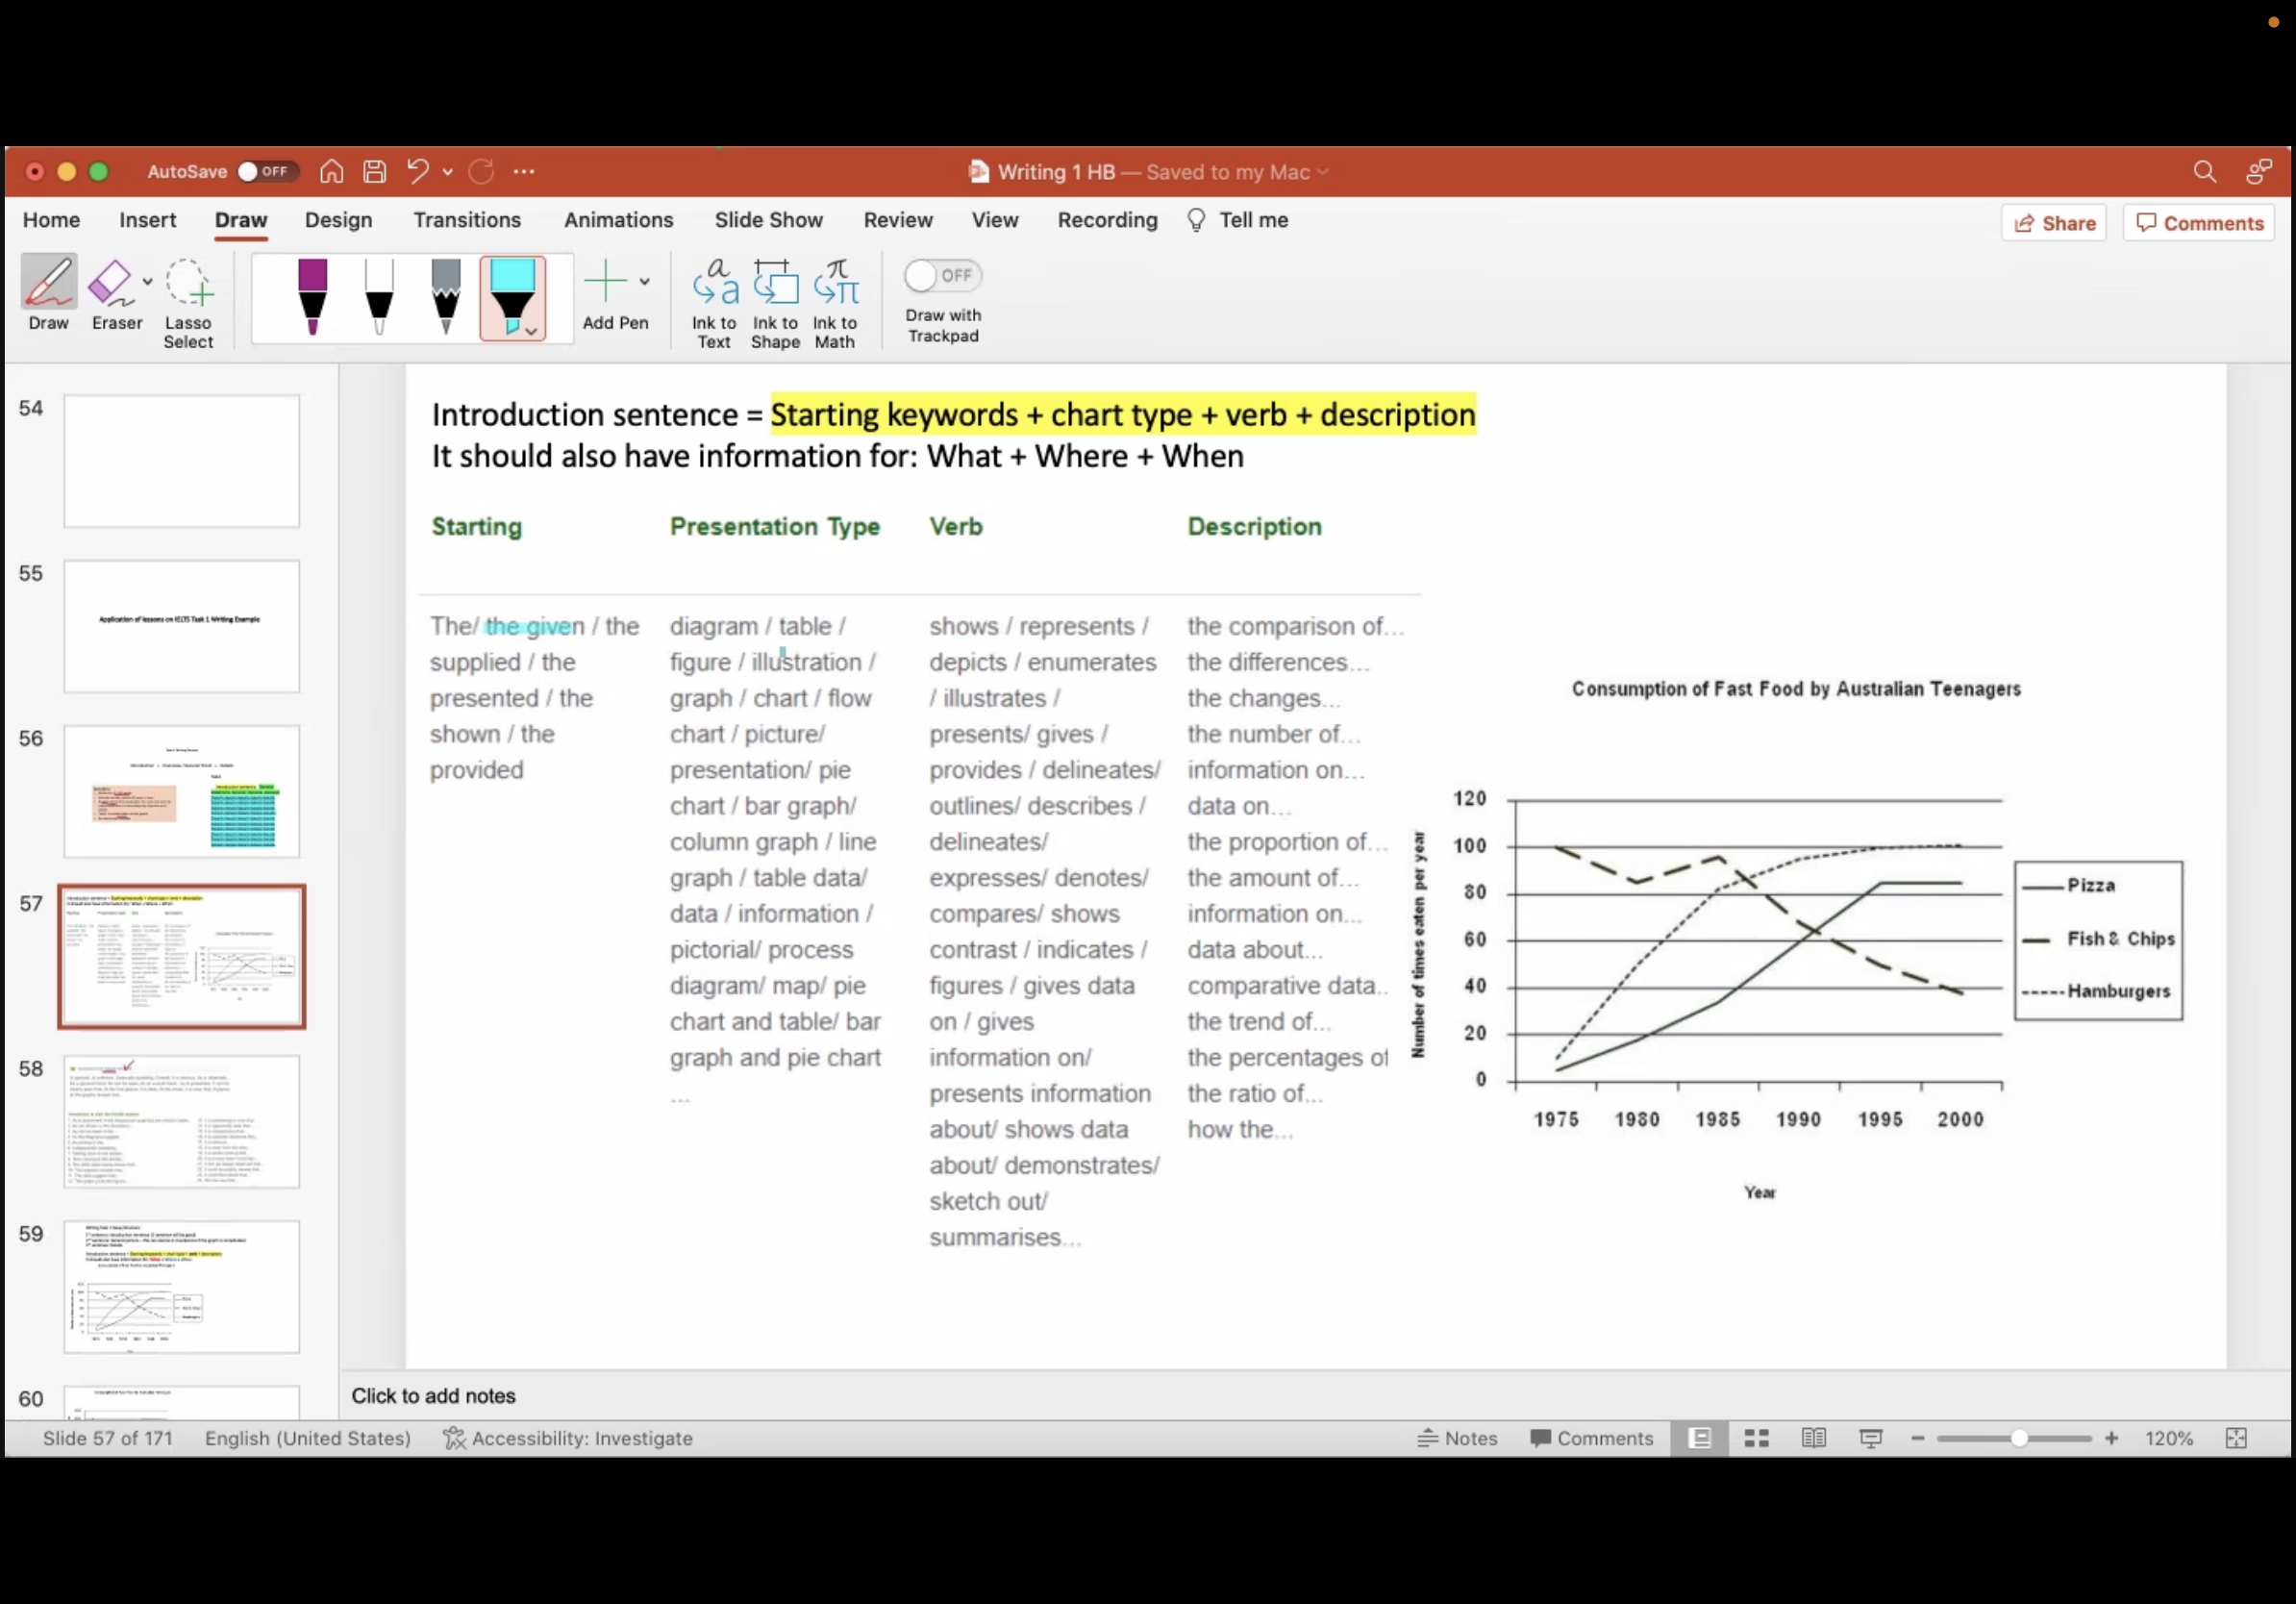Fit slide to current window

tap(2236, 1438)
